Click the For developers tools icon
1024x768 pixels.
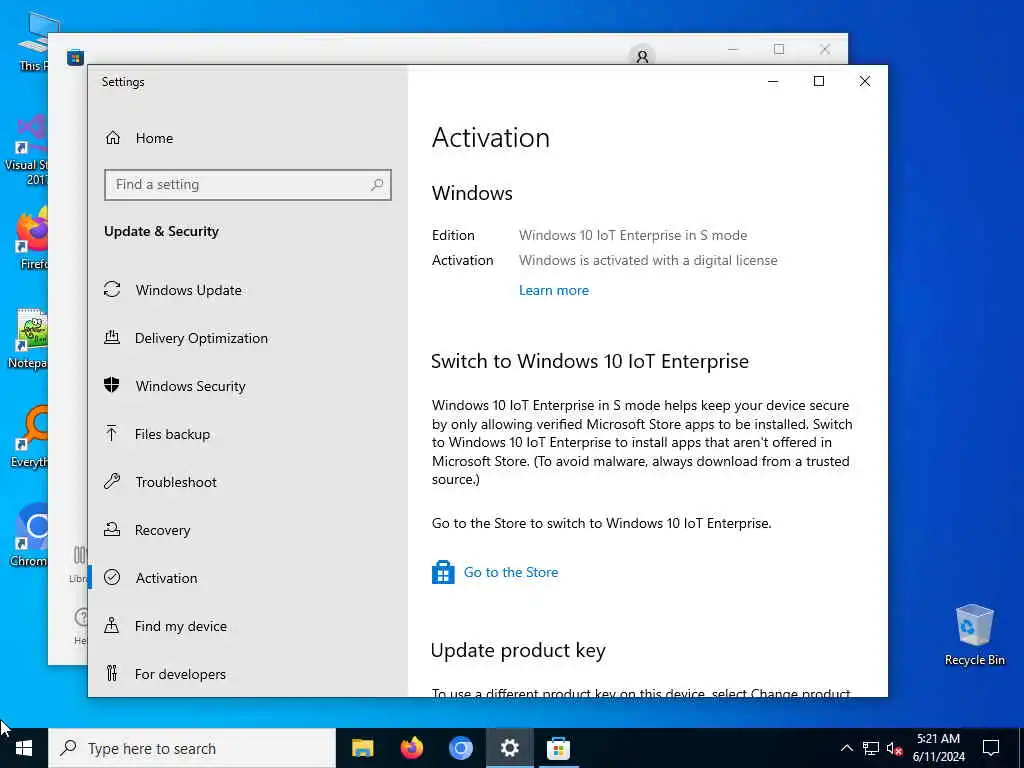point(112,673)
